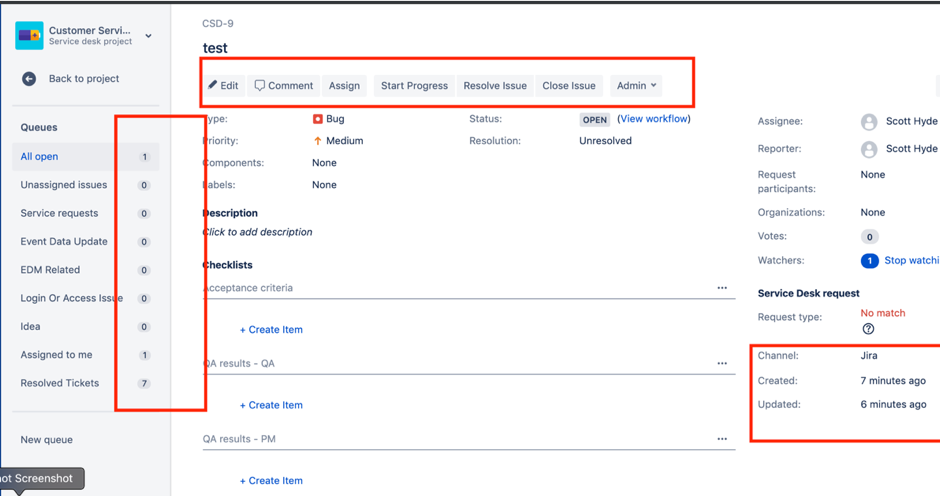
Task: Open the Service requests queue
Action: 86,213
